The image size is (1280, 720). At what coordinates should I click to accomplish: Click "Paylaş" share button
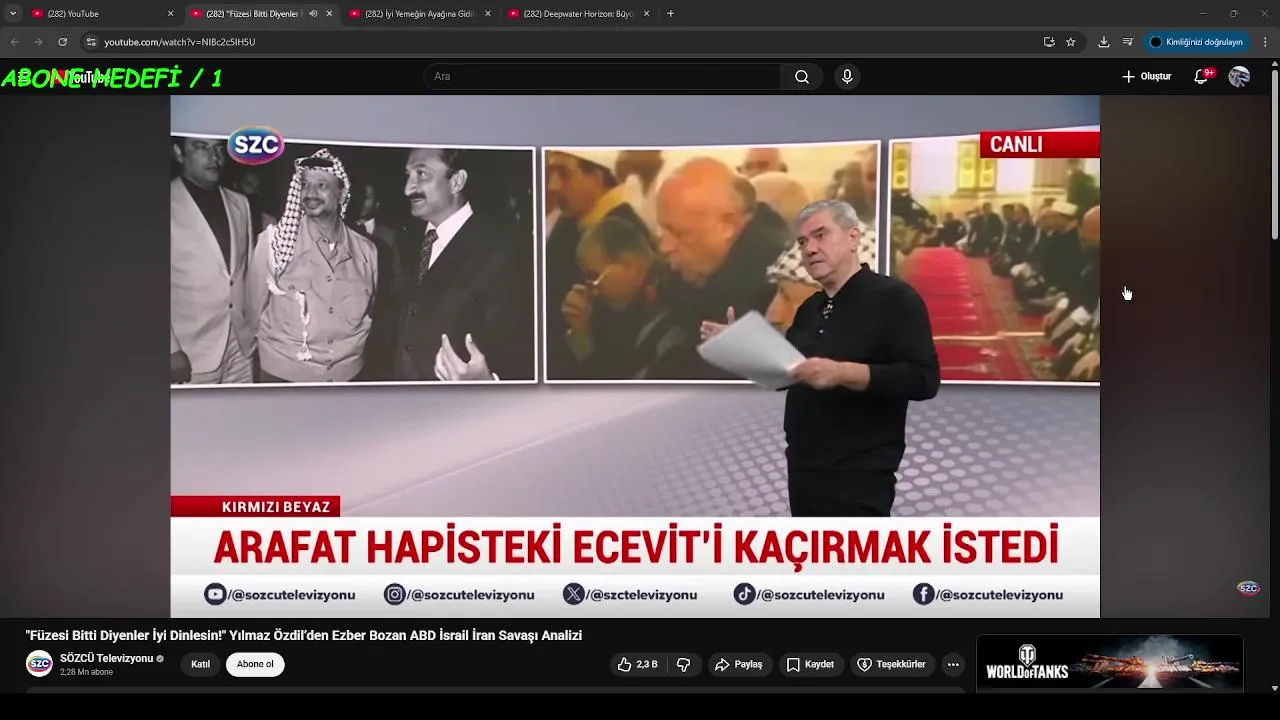[739, 664]
